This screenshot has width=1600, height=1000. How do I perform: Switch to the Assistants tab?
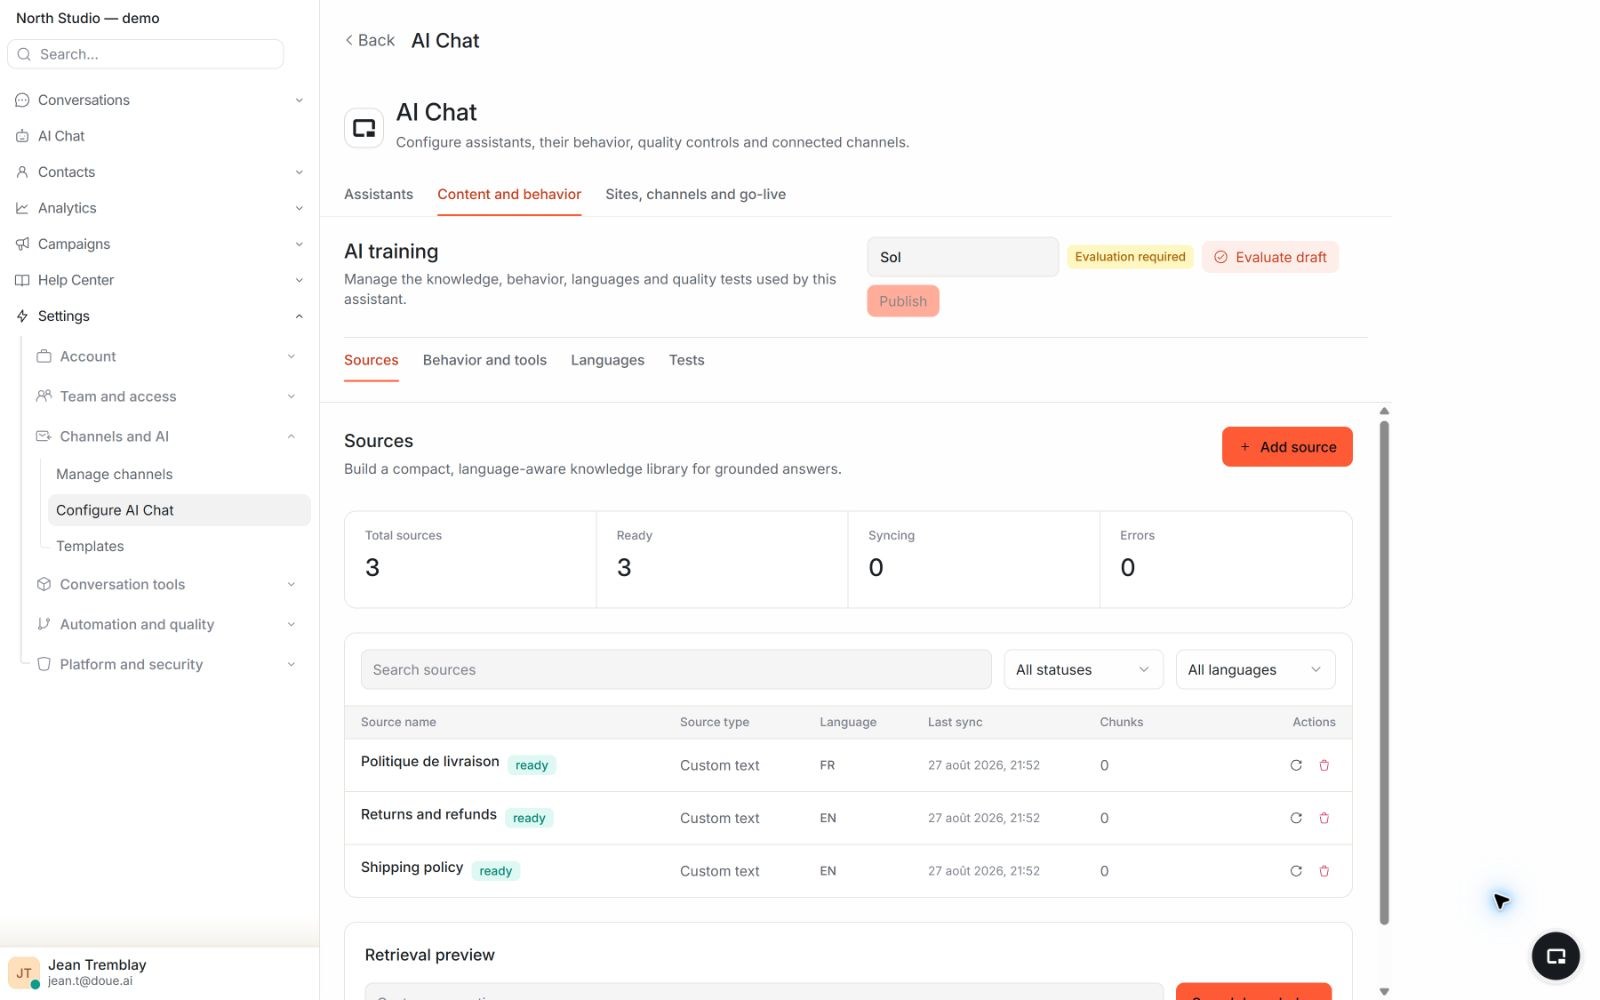378,194
